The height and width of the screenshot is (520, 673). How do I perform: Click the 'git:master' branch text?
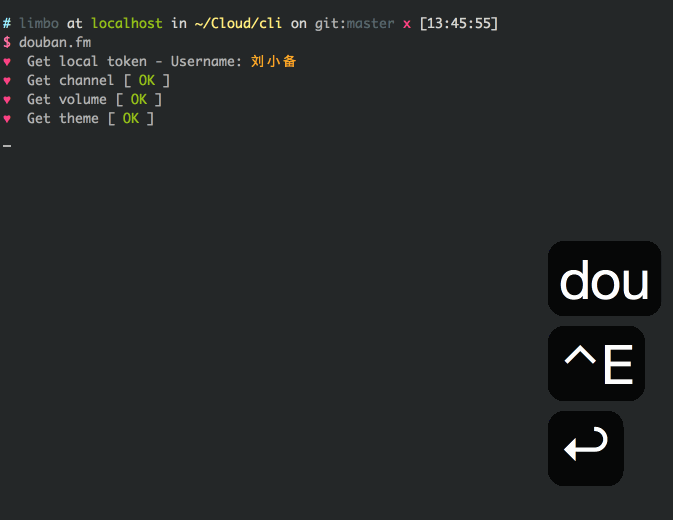355,24
